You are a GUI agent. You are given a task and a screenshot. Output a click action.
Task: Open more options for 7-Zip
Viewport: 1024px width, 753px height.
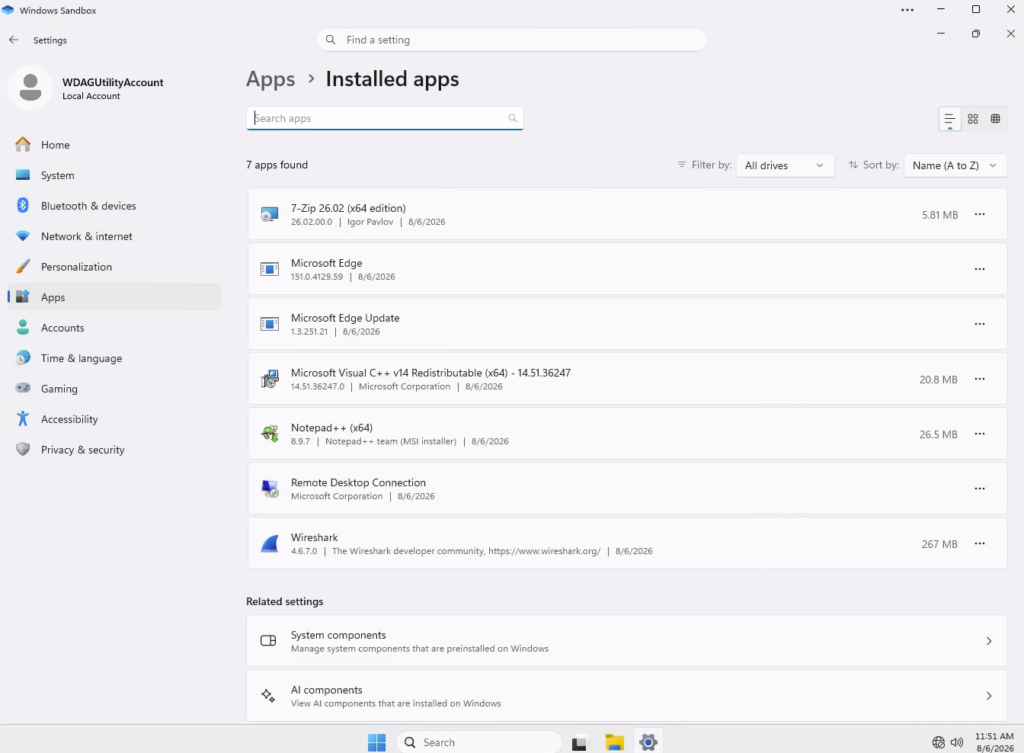point(980,214)
